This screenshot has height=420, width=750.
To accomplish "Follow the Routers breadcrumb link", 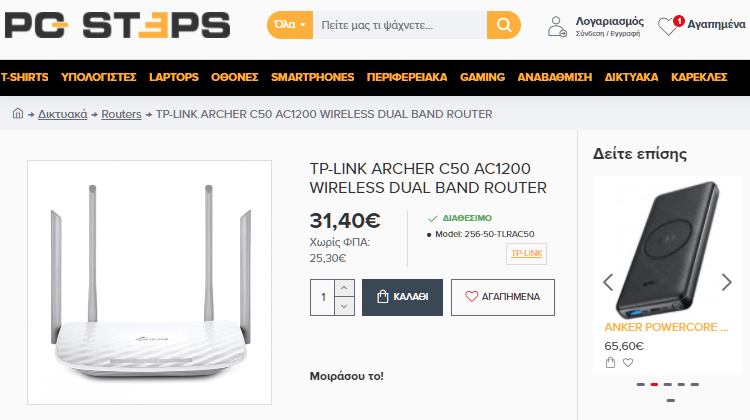I will pos(121,114).
